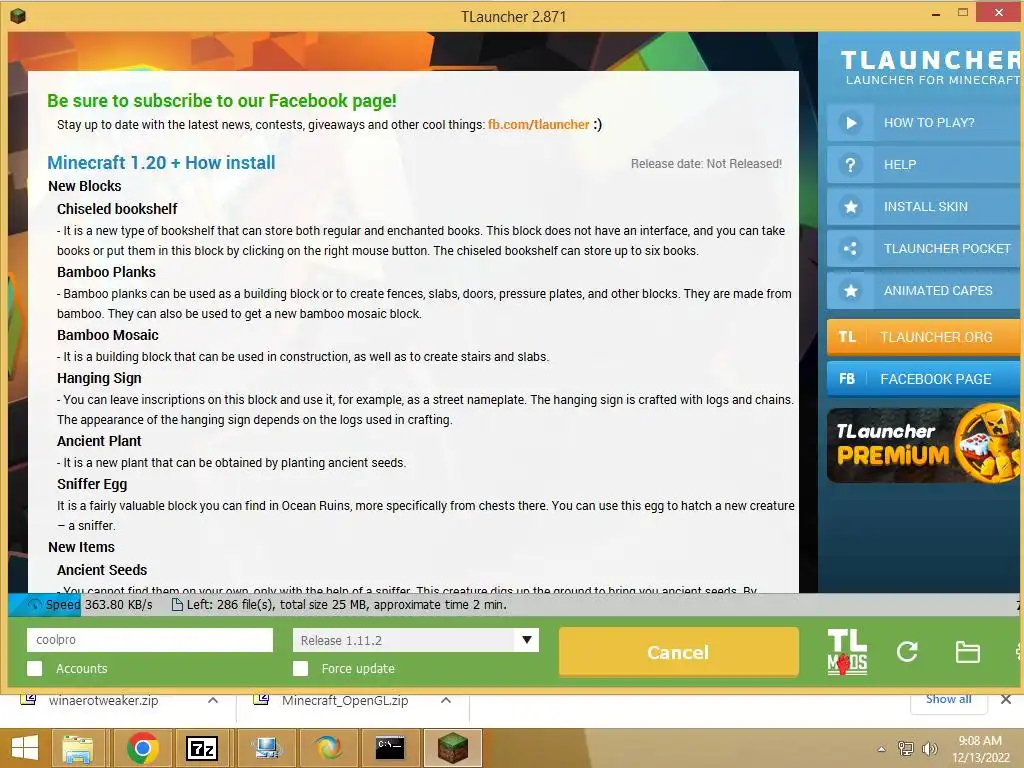Cancel the download in progress

(x=679, y=652)
